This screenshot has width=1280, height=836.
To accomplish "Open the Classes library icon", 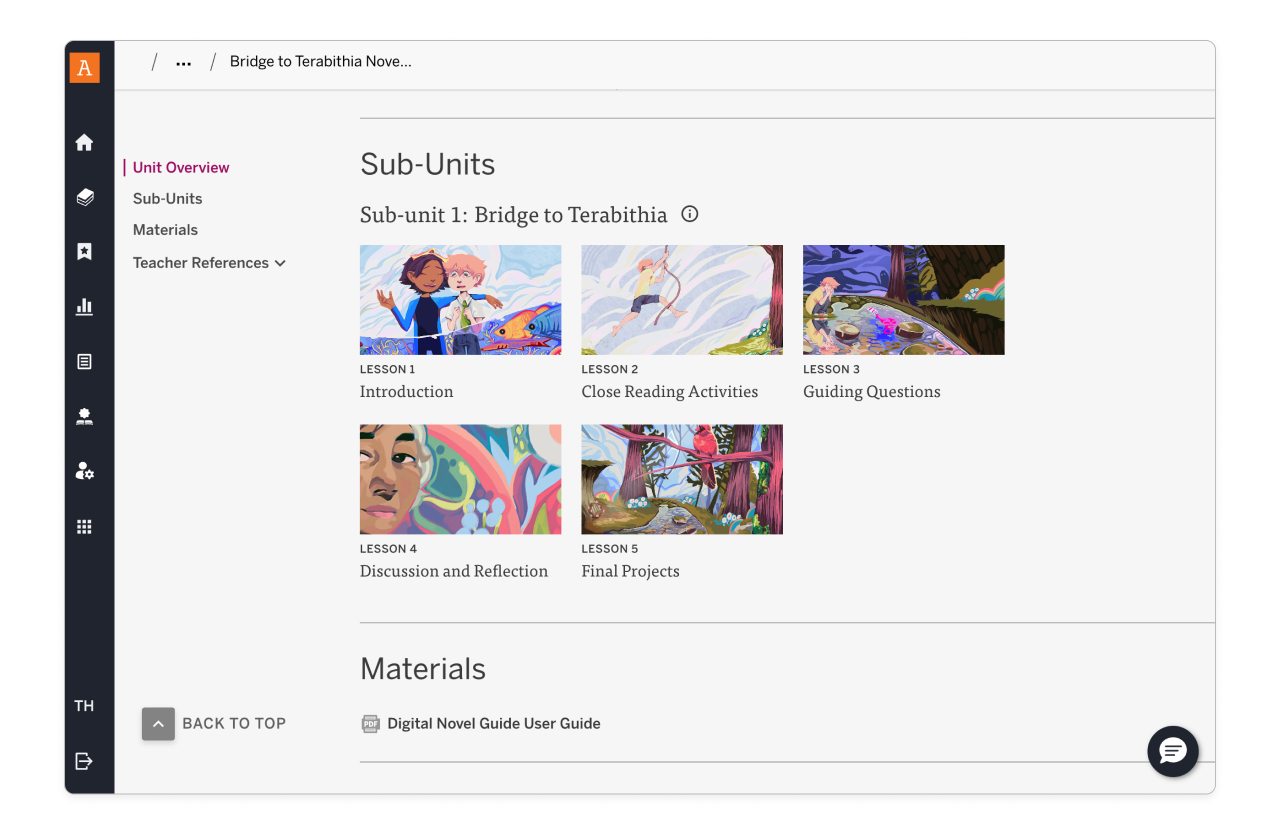I will tap(85, 197).
